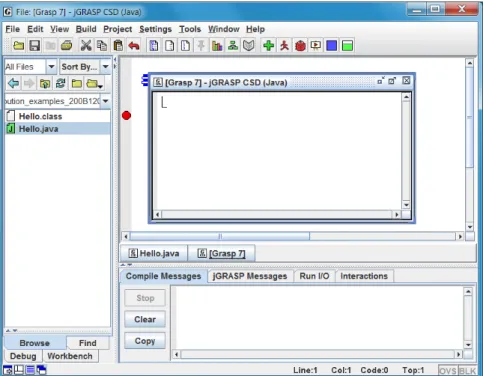Click the messages pane scroll down arrow
This screenshot has width=483, height=376.
point(468,345)
